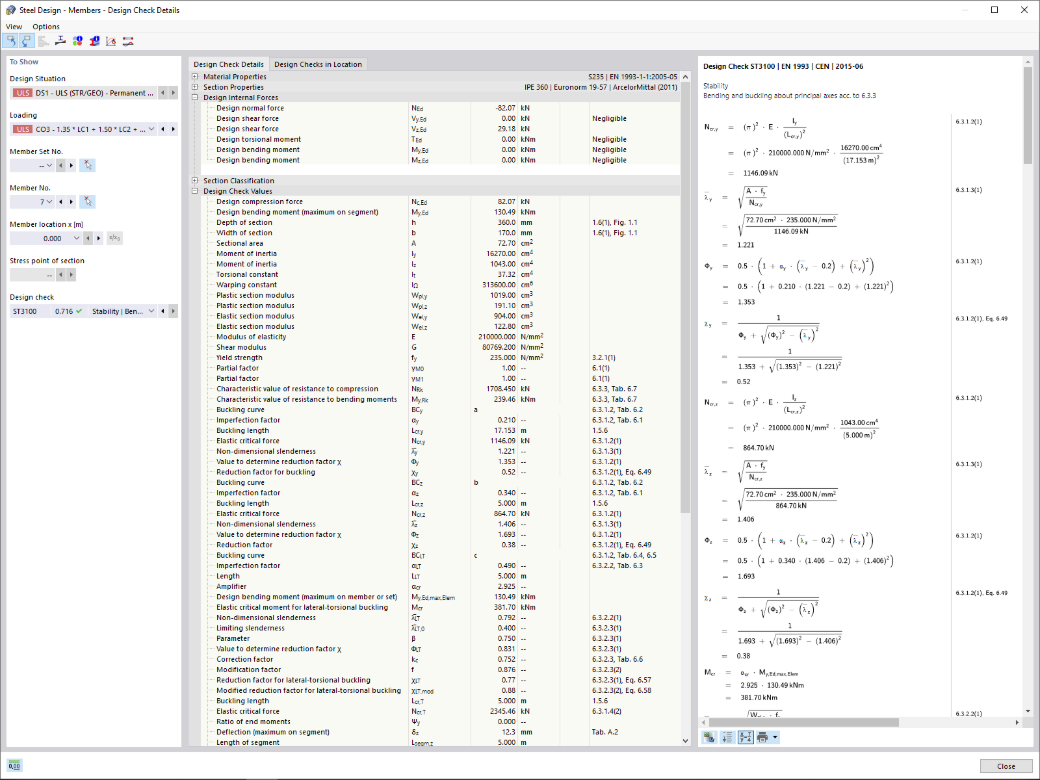Switch to Design Checks in Location tab
This screenshot has height=780, width=1040.
coord(318,64)
